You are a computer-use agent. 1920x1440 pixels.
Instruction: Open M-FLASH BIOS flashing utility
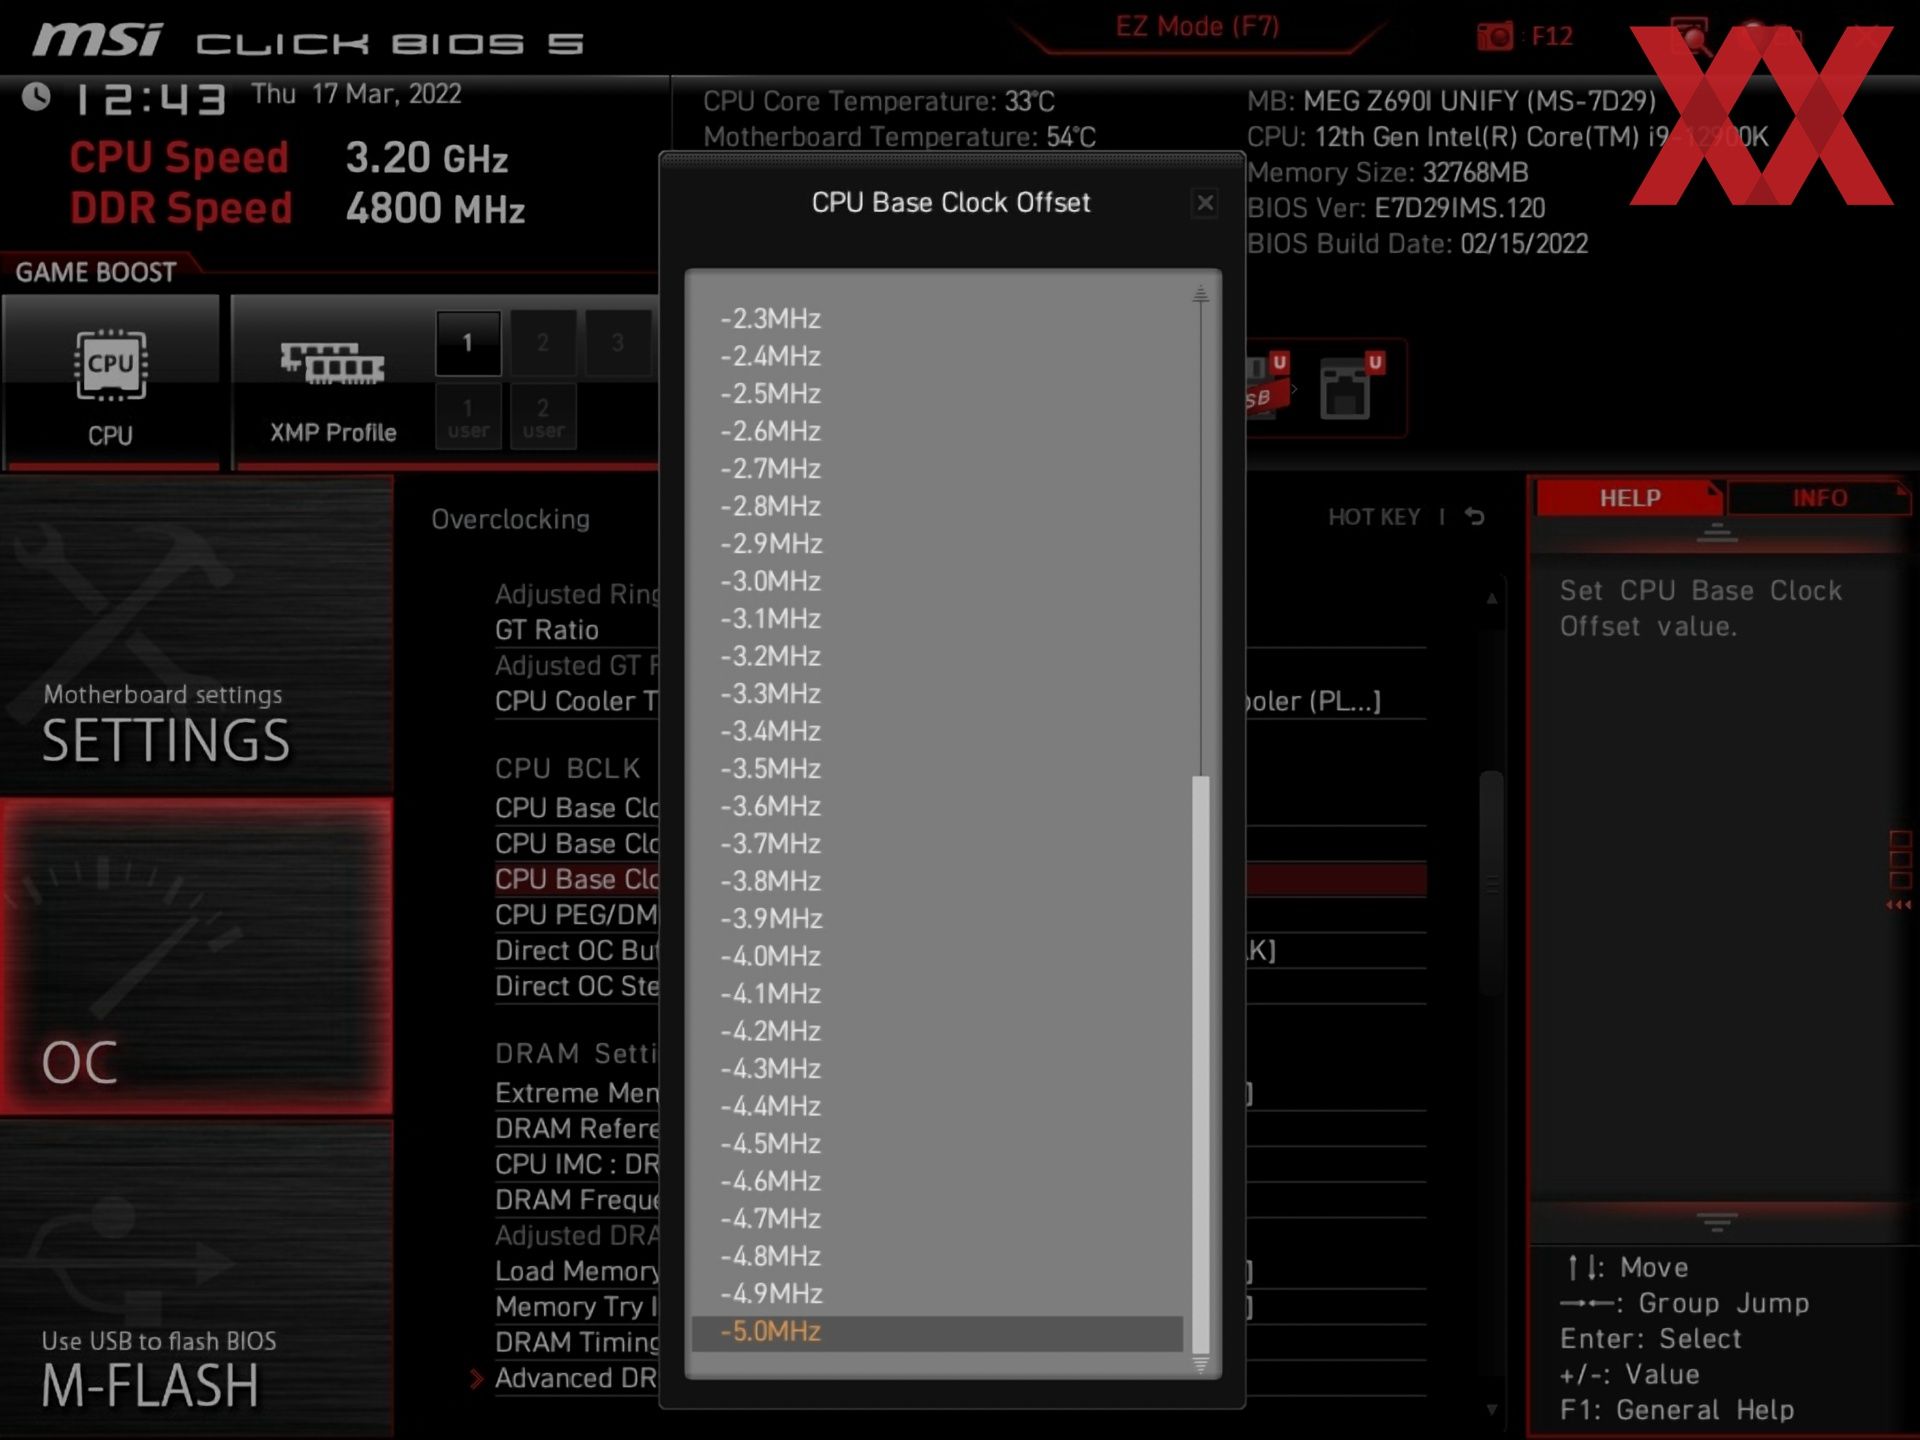click(196, 1278)
